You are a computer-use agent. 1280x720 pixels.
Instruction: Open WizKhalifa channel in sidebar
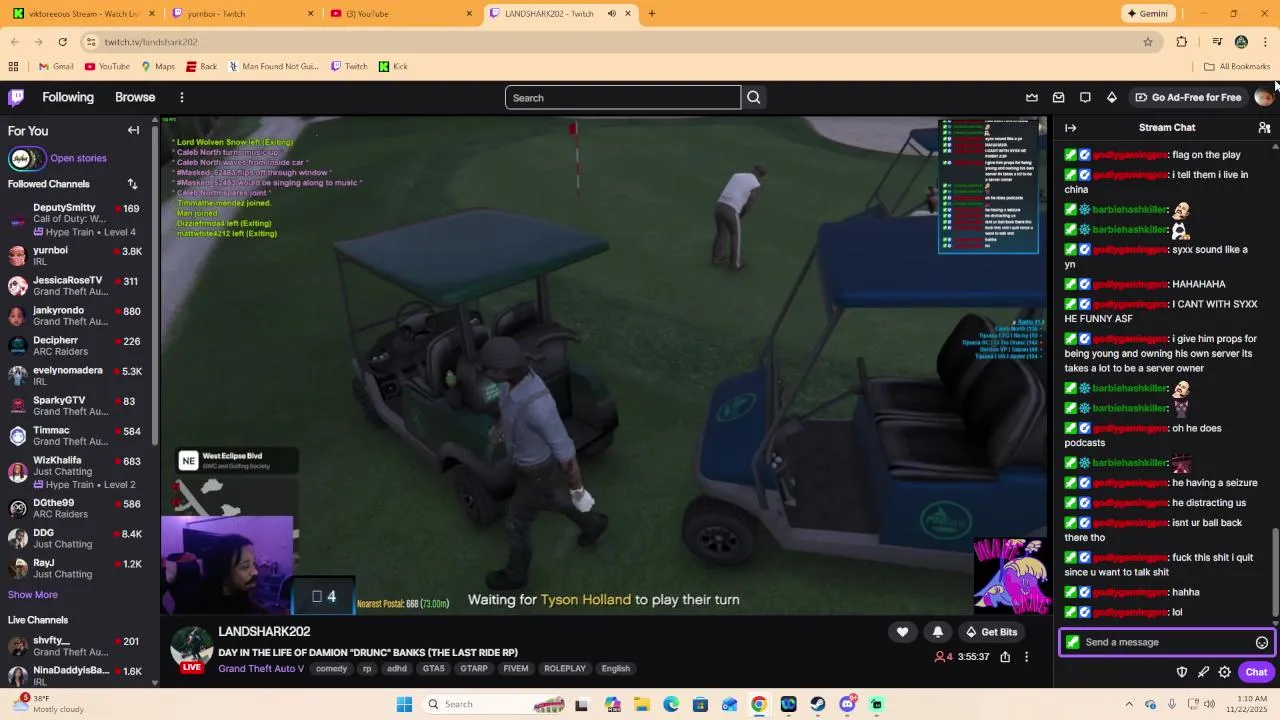(x=76, y=471)
